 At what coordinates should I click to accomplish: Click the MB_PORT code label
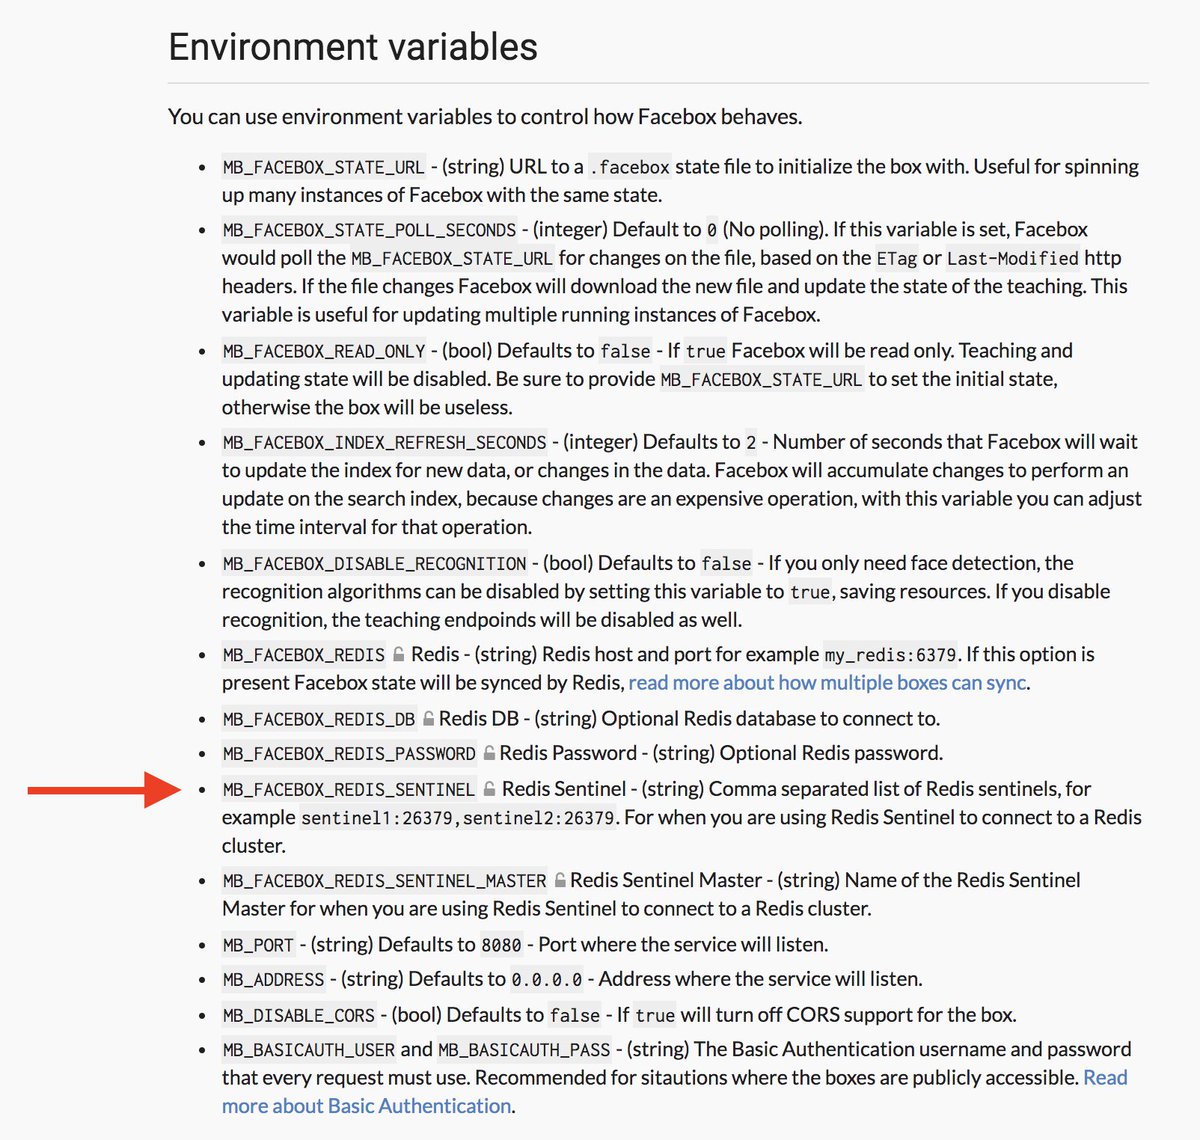[258, 945]
